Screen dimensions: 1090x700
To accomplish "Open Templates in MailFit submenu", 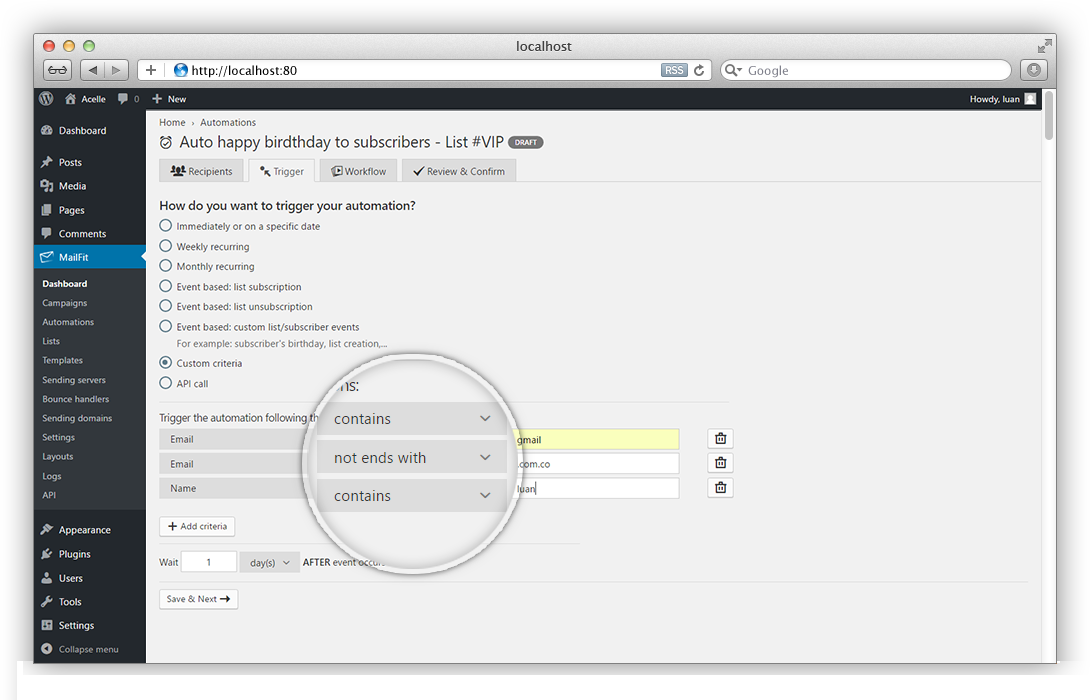I will click(63, 360).
